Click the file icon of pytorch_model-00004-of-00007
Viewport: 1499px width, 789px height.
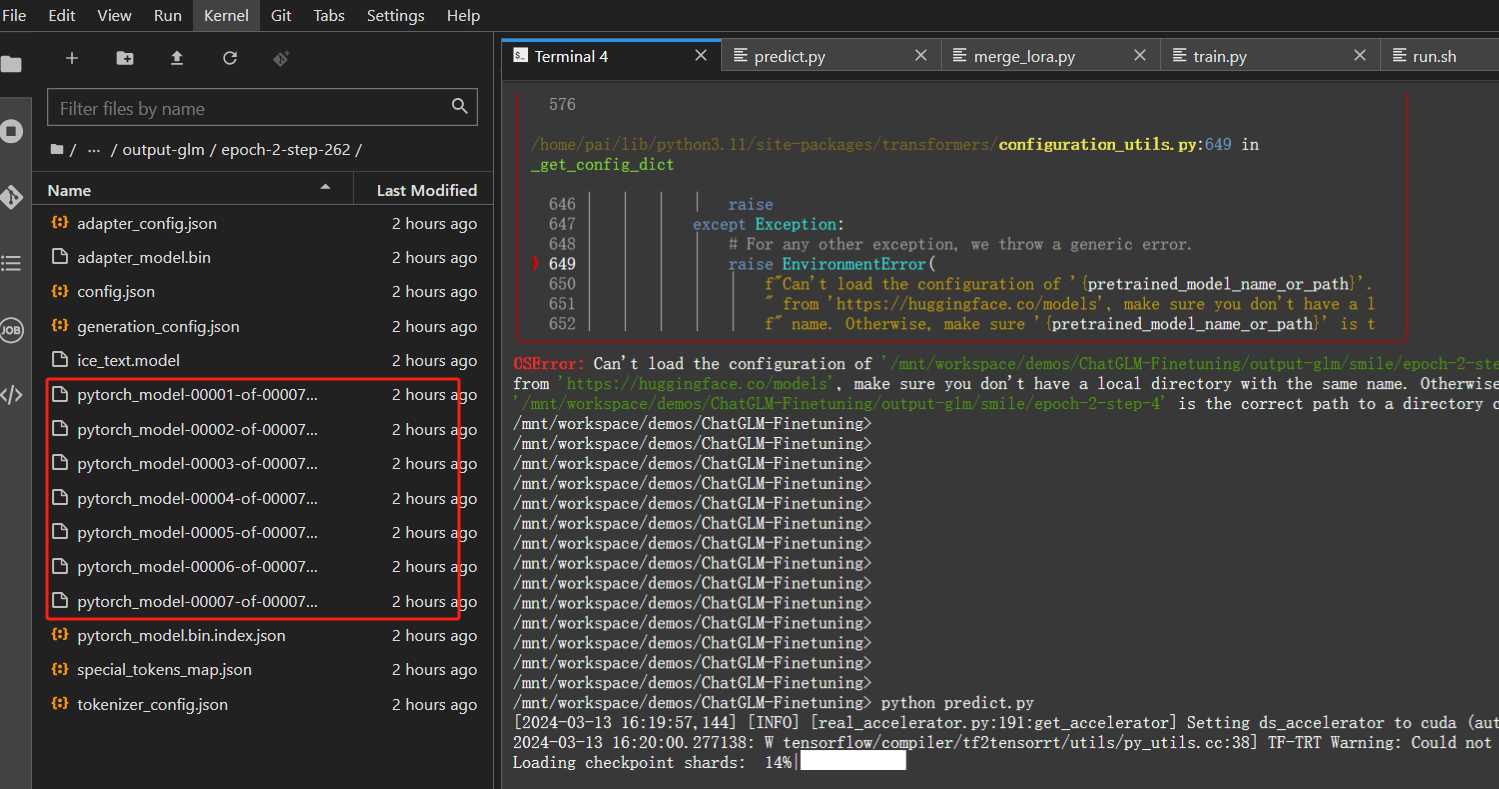pos(59,498)
